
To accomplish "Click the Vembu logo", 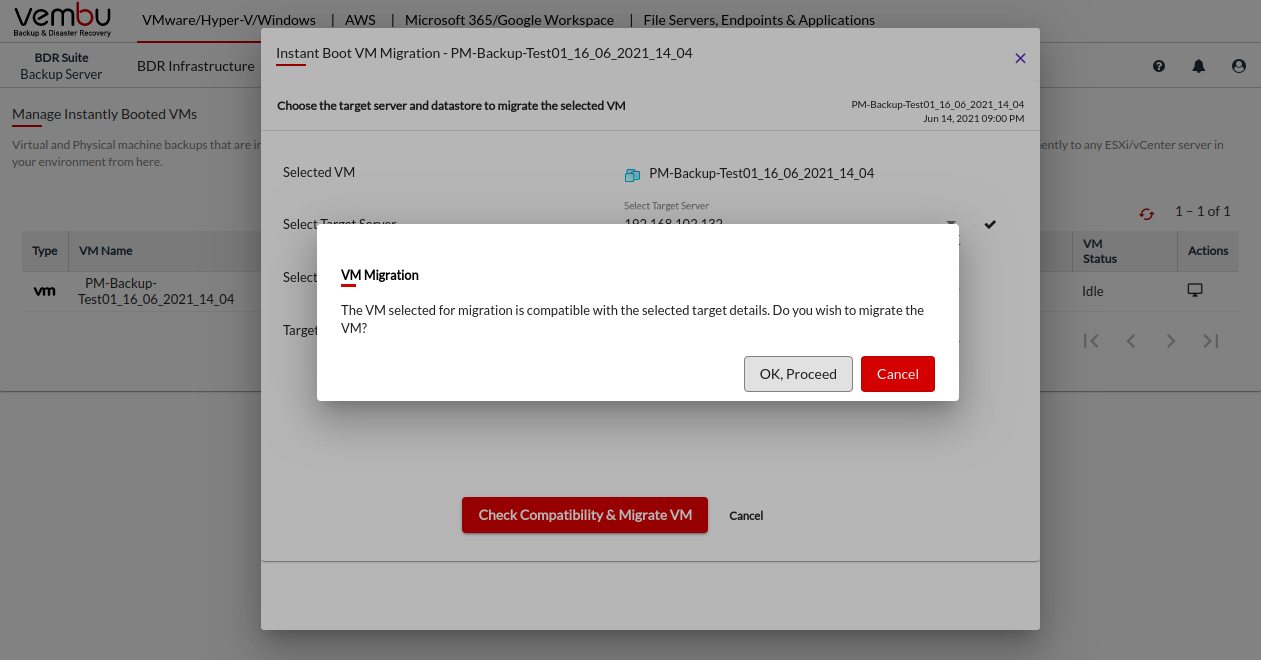I will [x=63, y=20].
